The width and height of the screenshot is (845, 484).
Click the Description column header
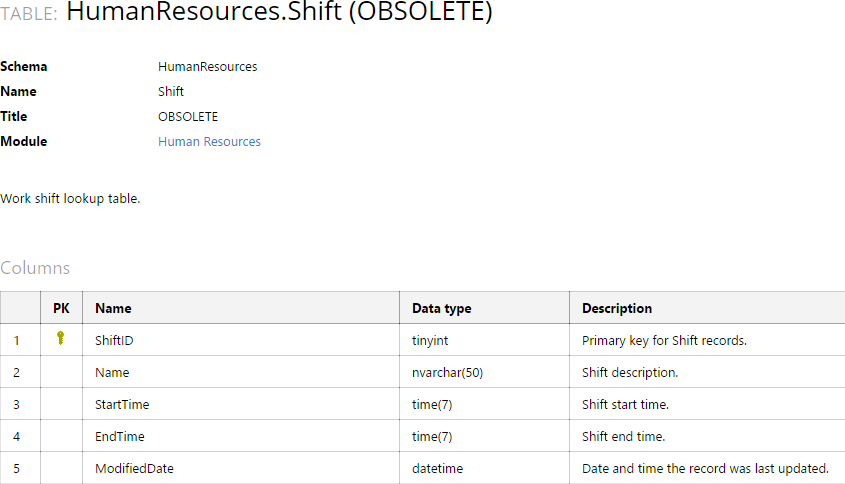(617, 308)
